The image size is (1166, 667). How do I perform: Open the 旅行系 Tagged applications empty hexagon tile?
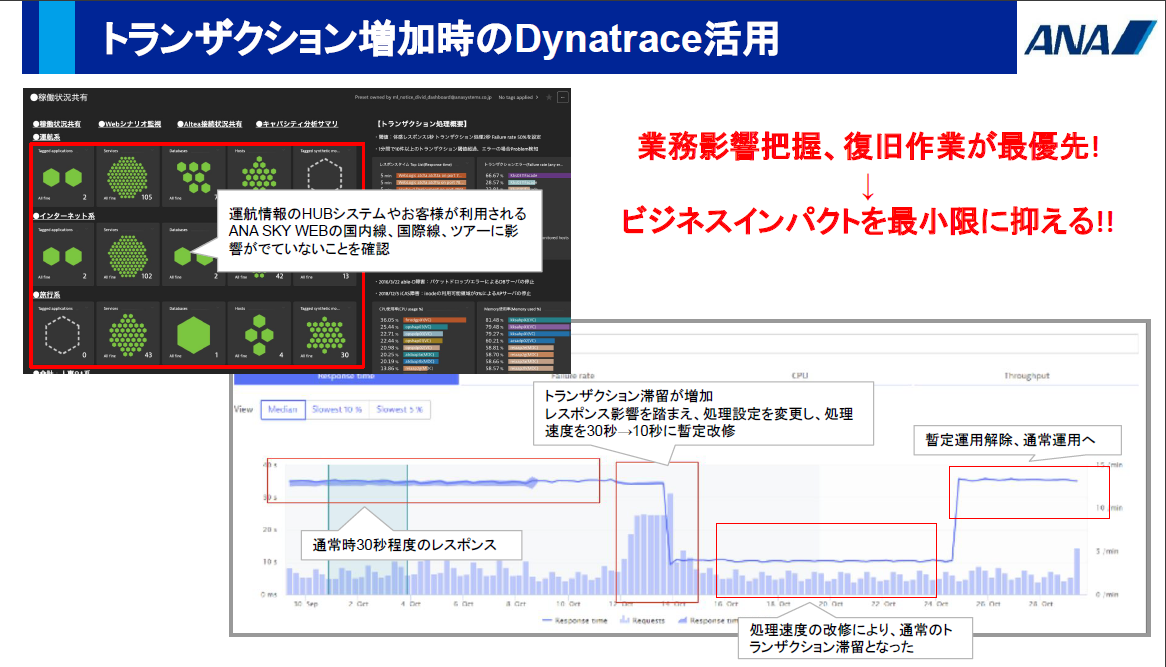62,332
